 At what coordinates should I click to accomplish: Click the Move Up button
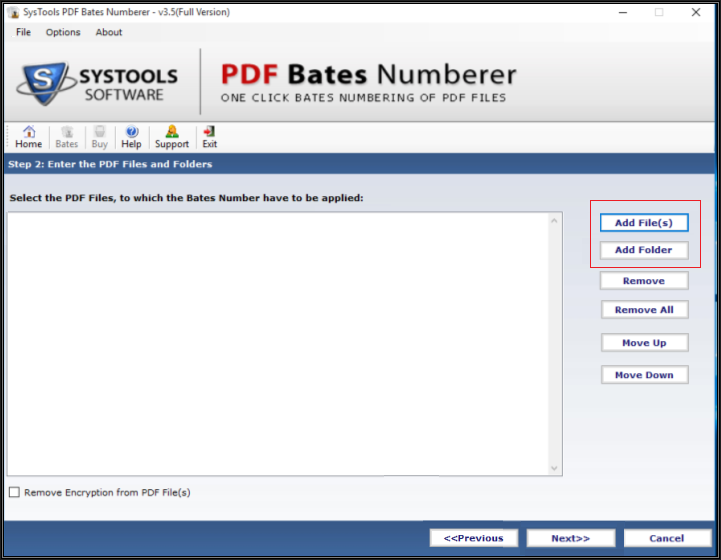pos(644,343)
